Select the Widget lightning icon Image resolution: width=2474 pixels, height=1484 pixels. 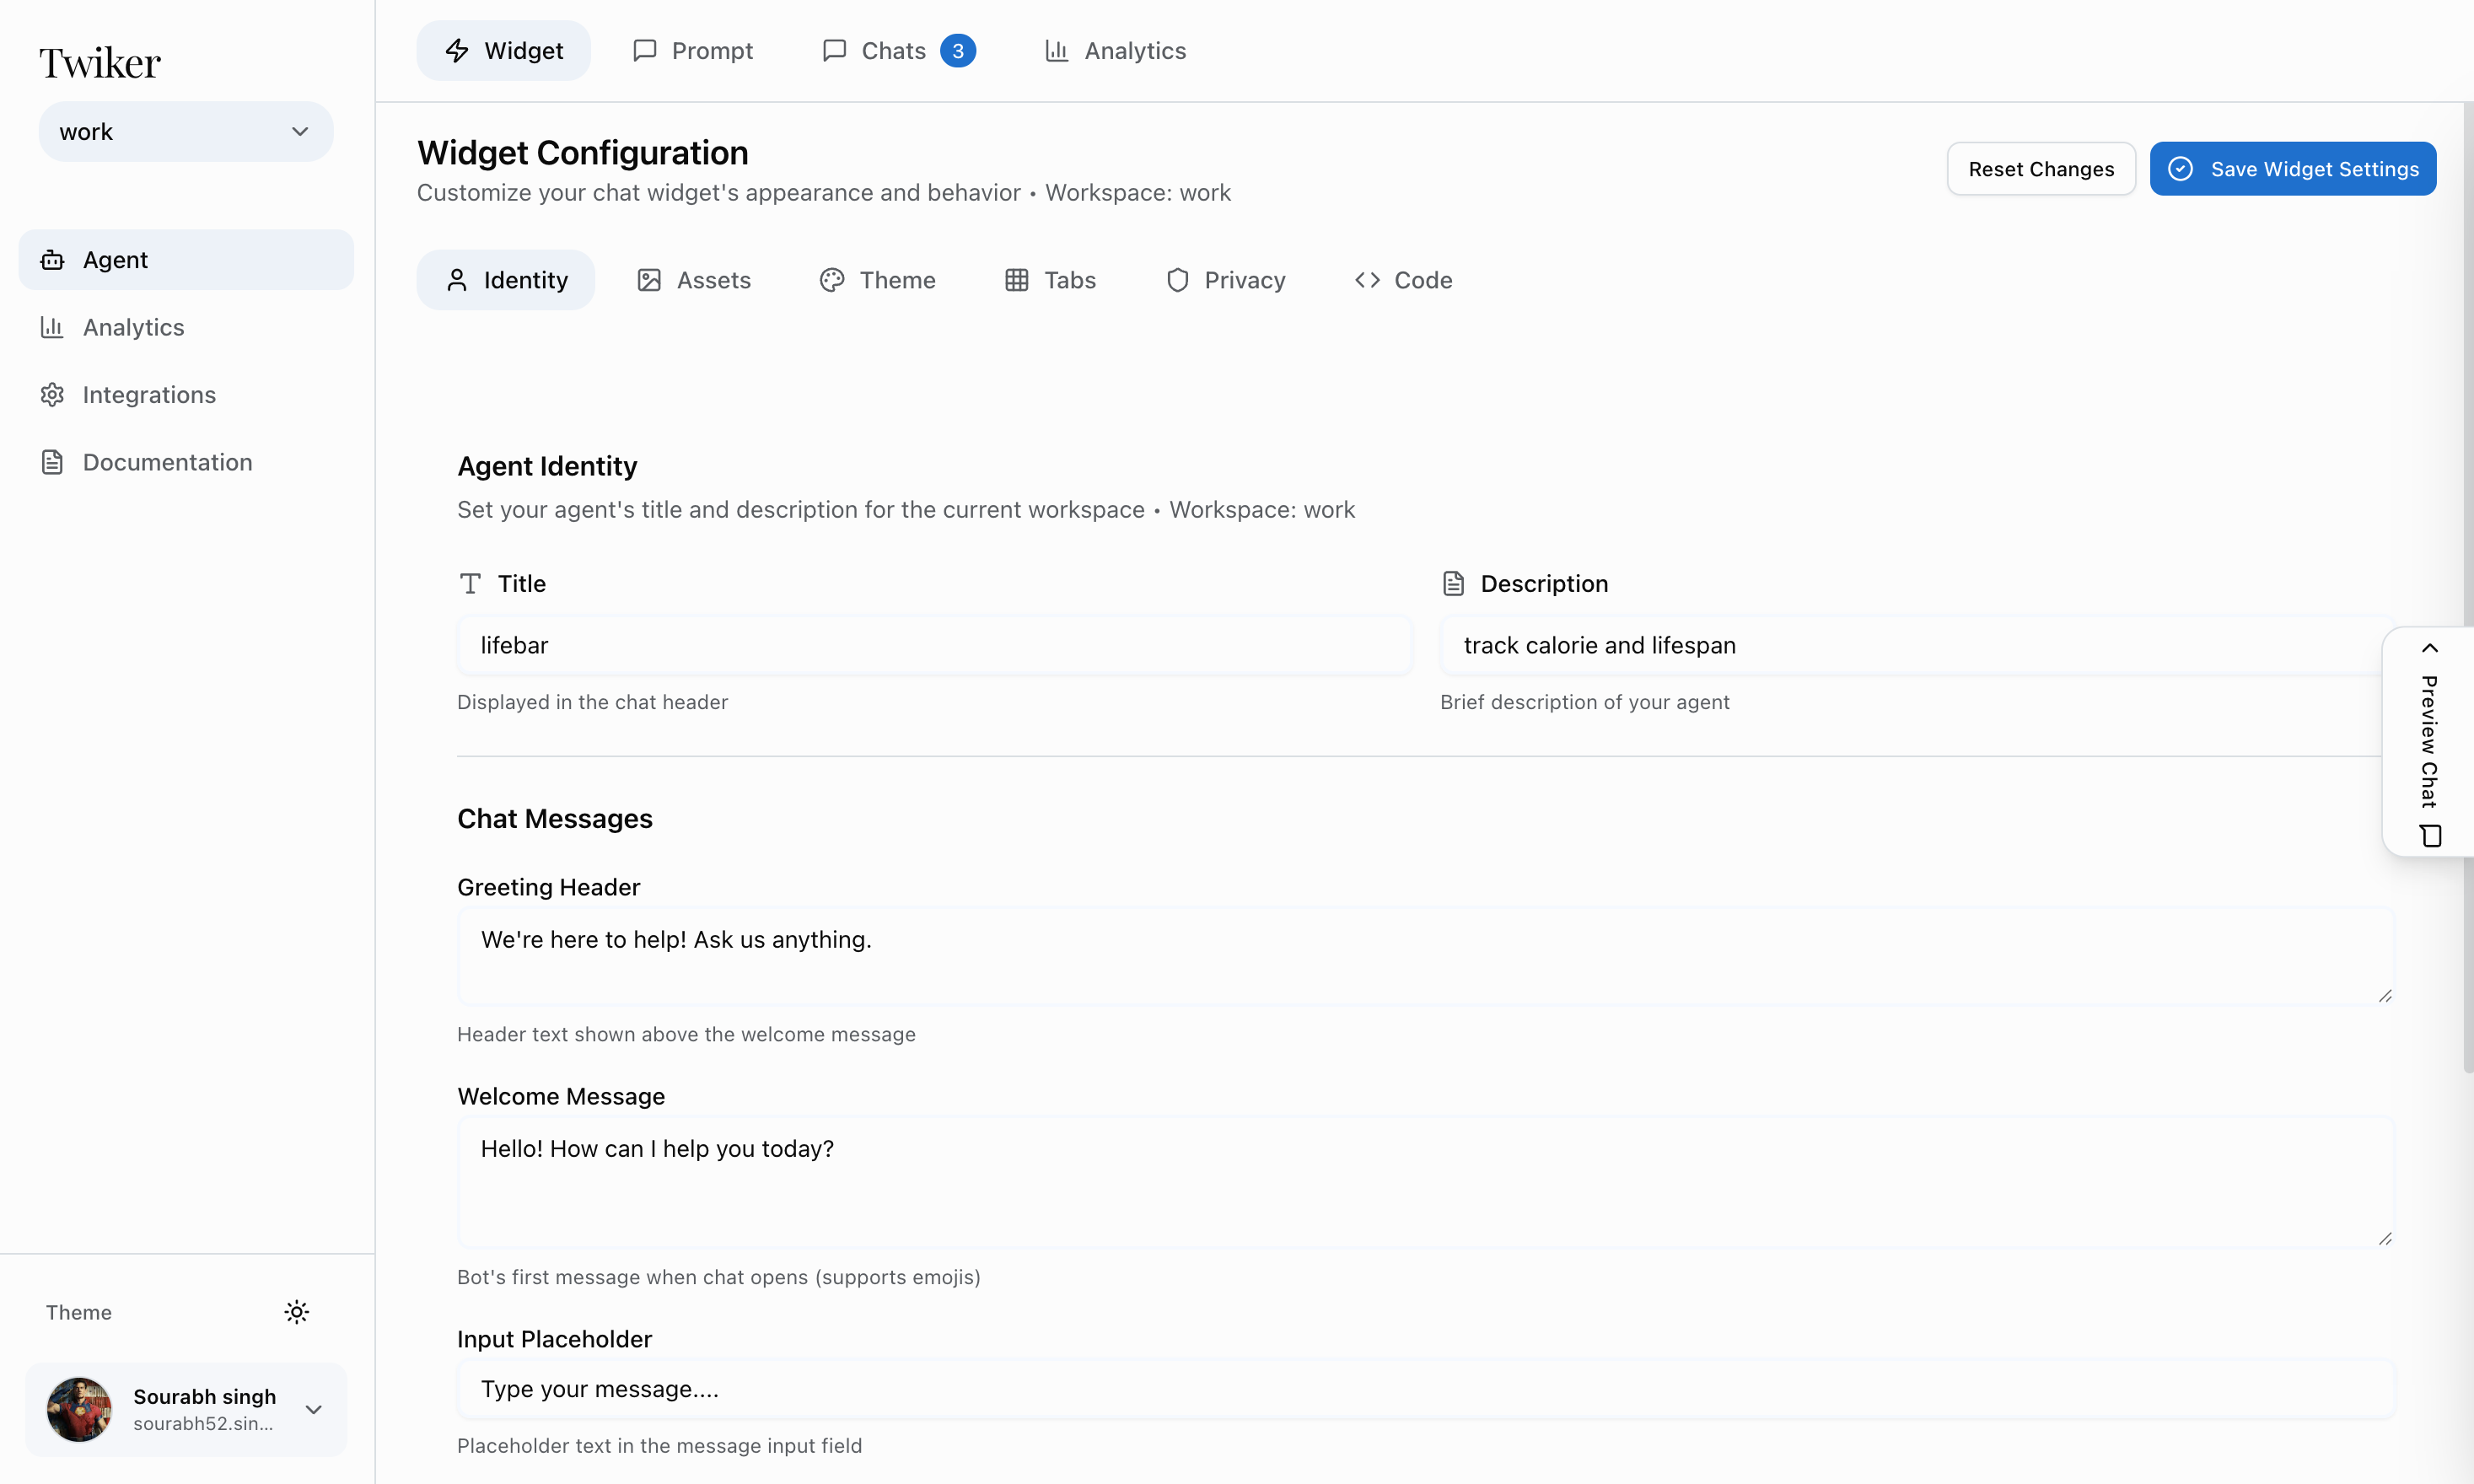(457, 50)
